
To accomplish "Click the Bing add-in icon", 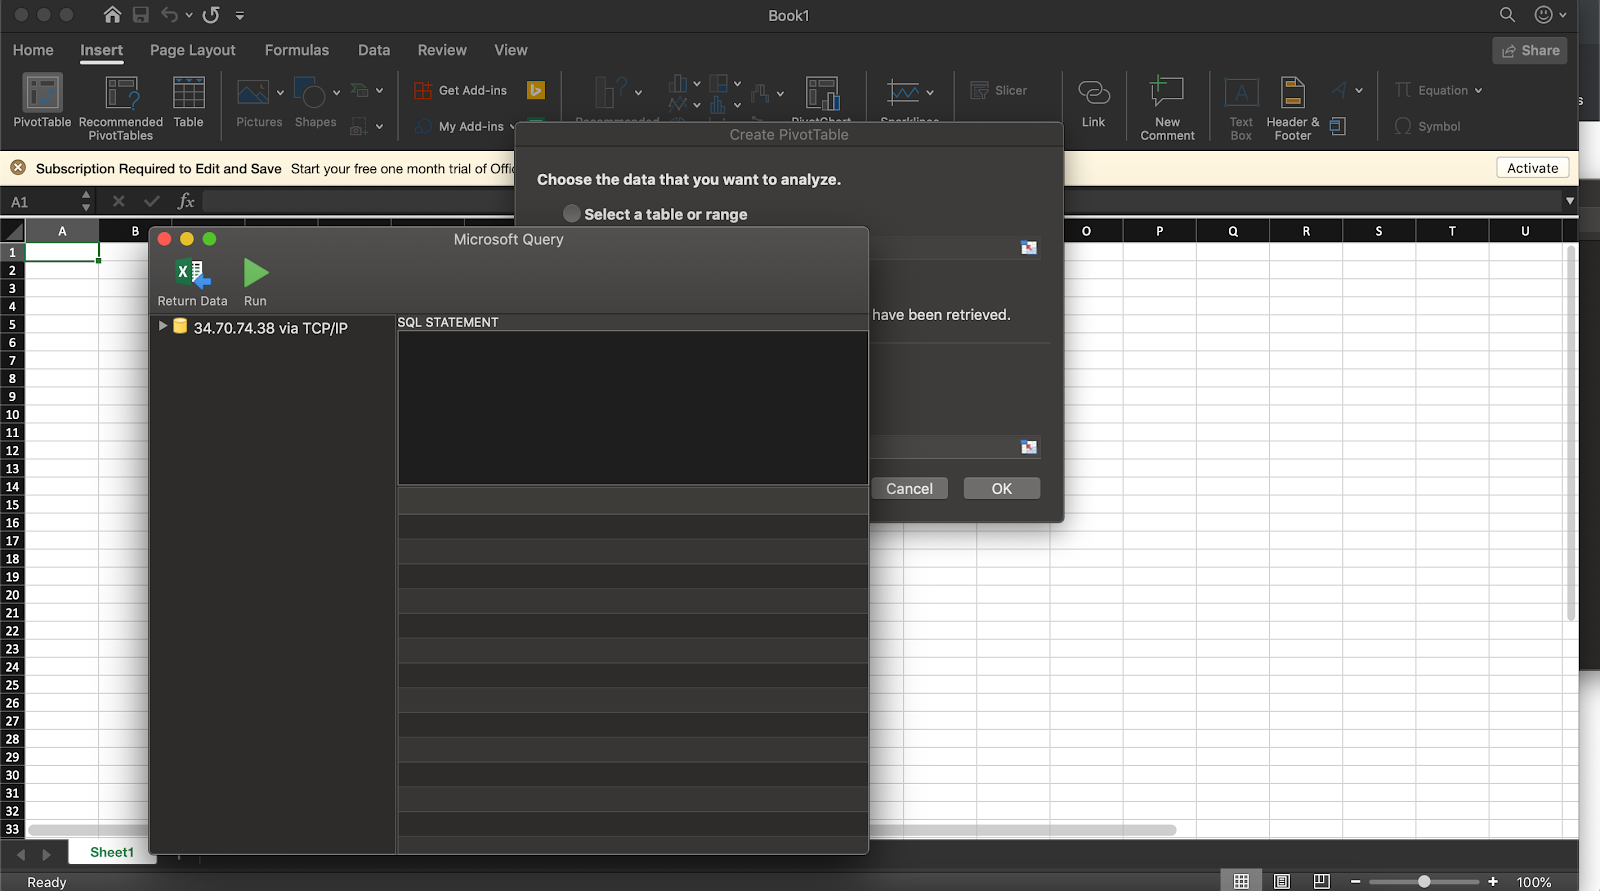I will (x=536, y=90).
